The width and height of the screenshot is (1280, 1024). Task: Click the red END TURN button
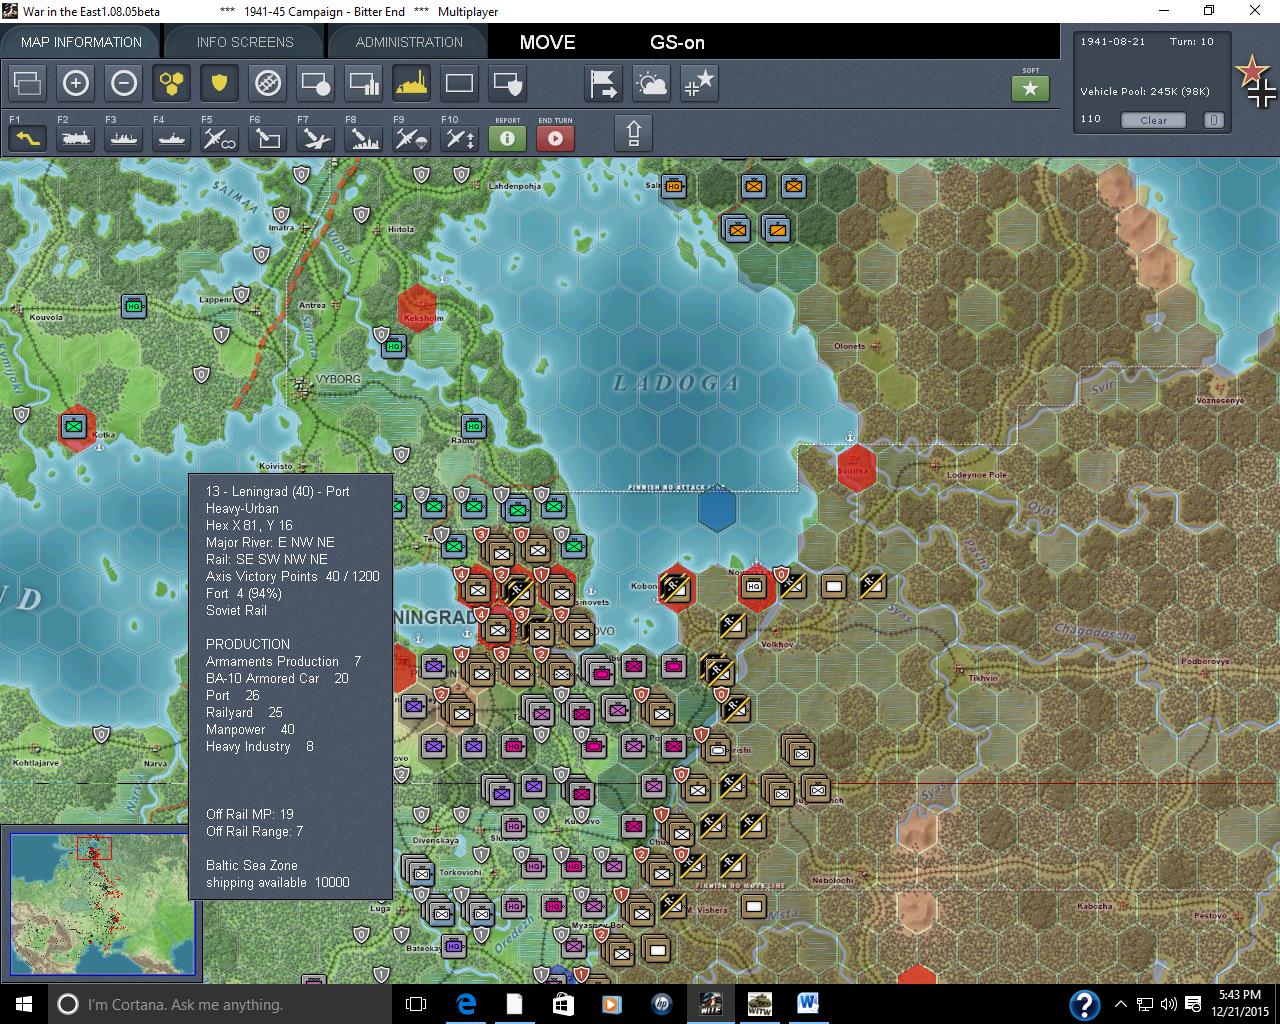click(x=555, y=137)
